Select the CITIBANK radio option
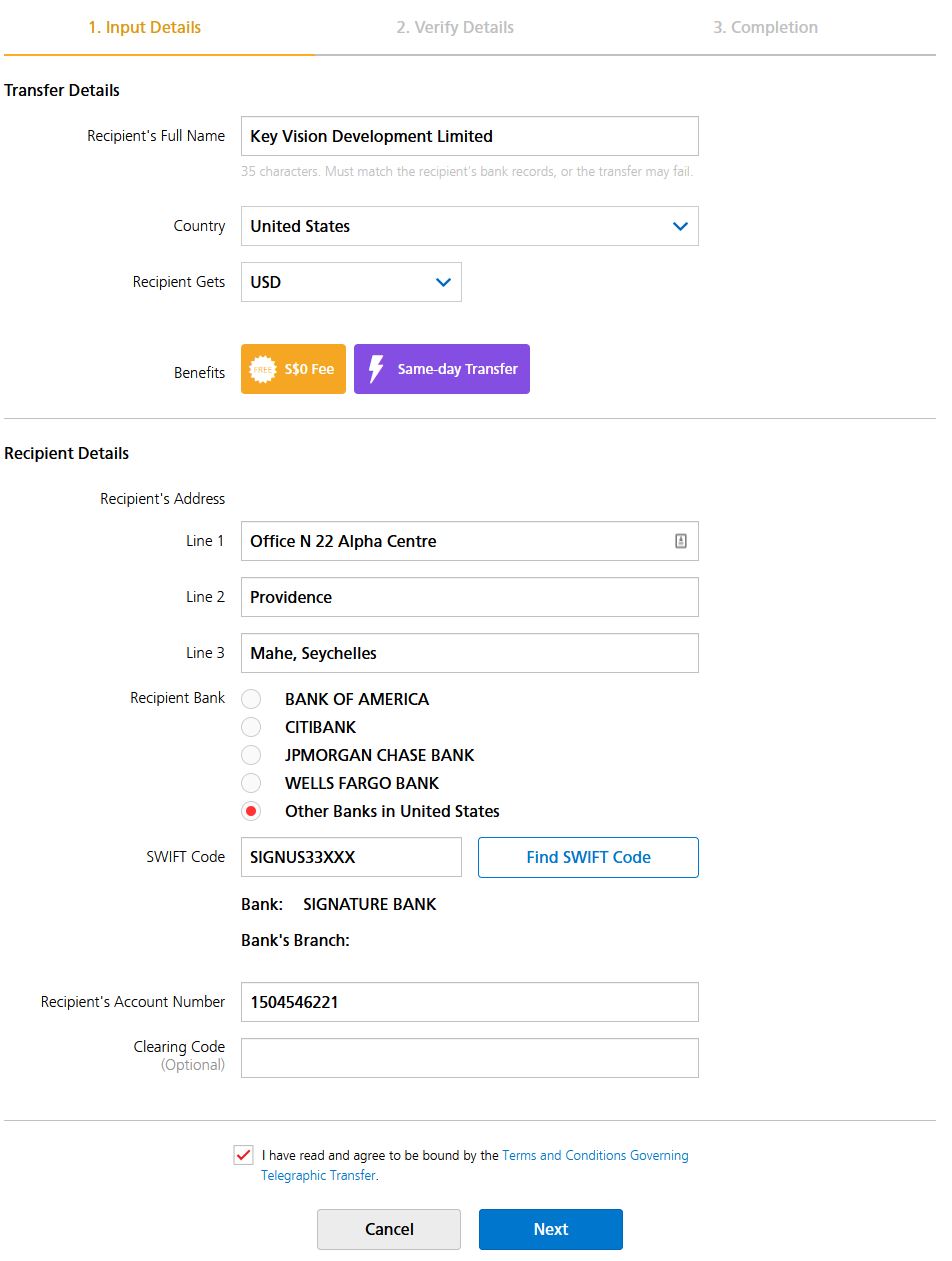 (252, 727)
